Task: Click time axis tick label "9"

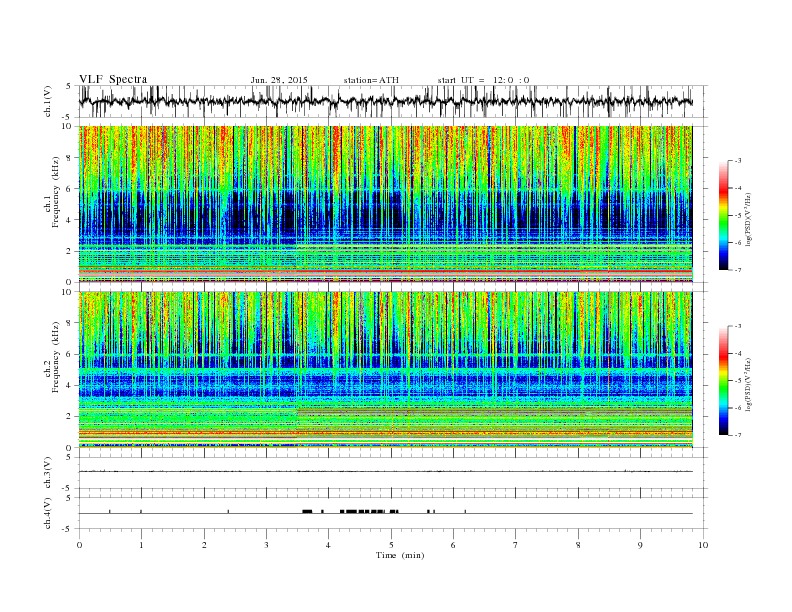Action: (x=640, y=545)
